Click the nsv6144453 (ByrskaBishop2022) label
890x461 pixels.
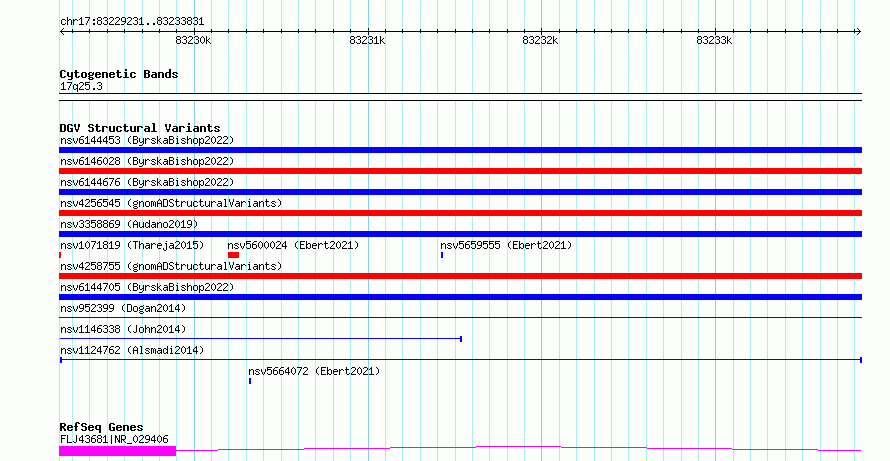coord(147,140)
